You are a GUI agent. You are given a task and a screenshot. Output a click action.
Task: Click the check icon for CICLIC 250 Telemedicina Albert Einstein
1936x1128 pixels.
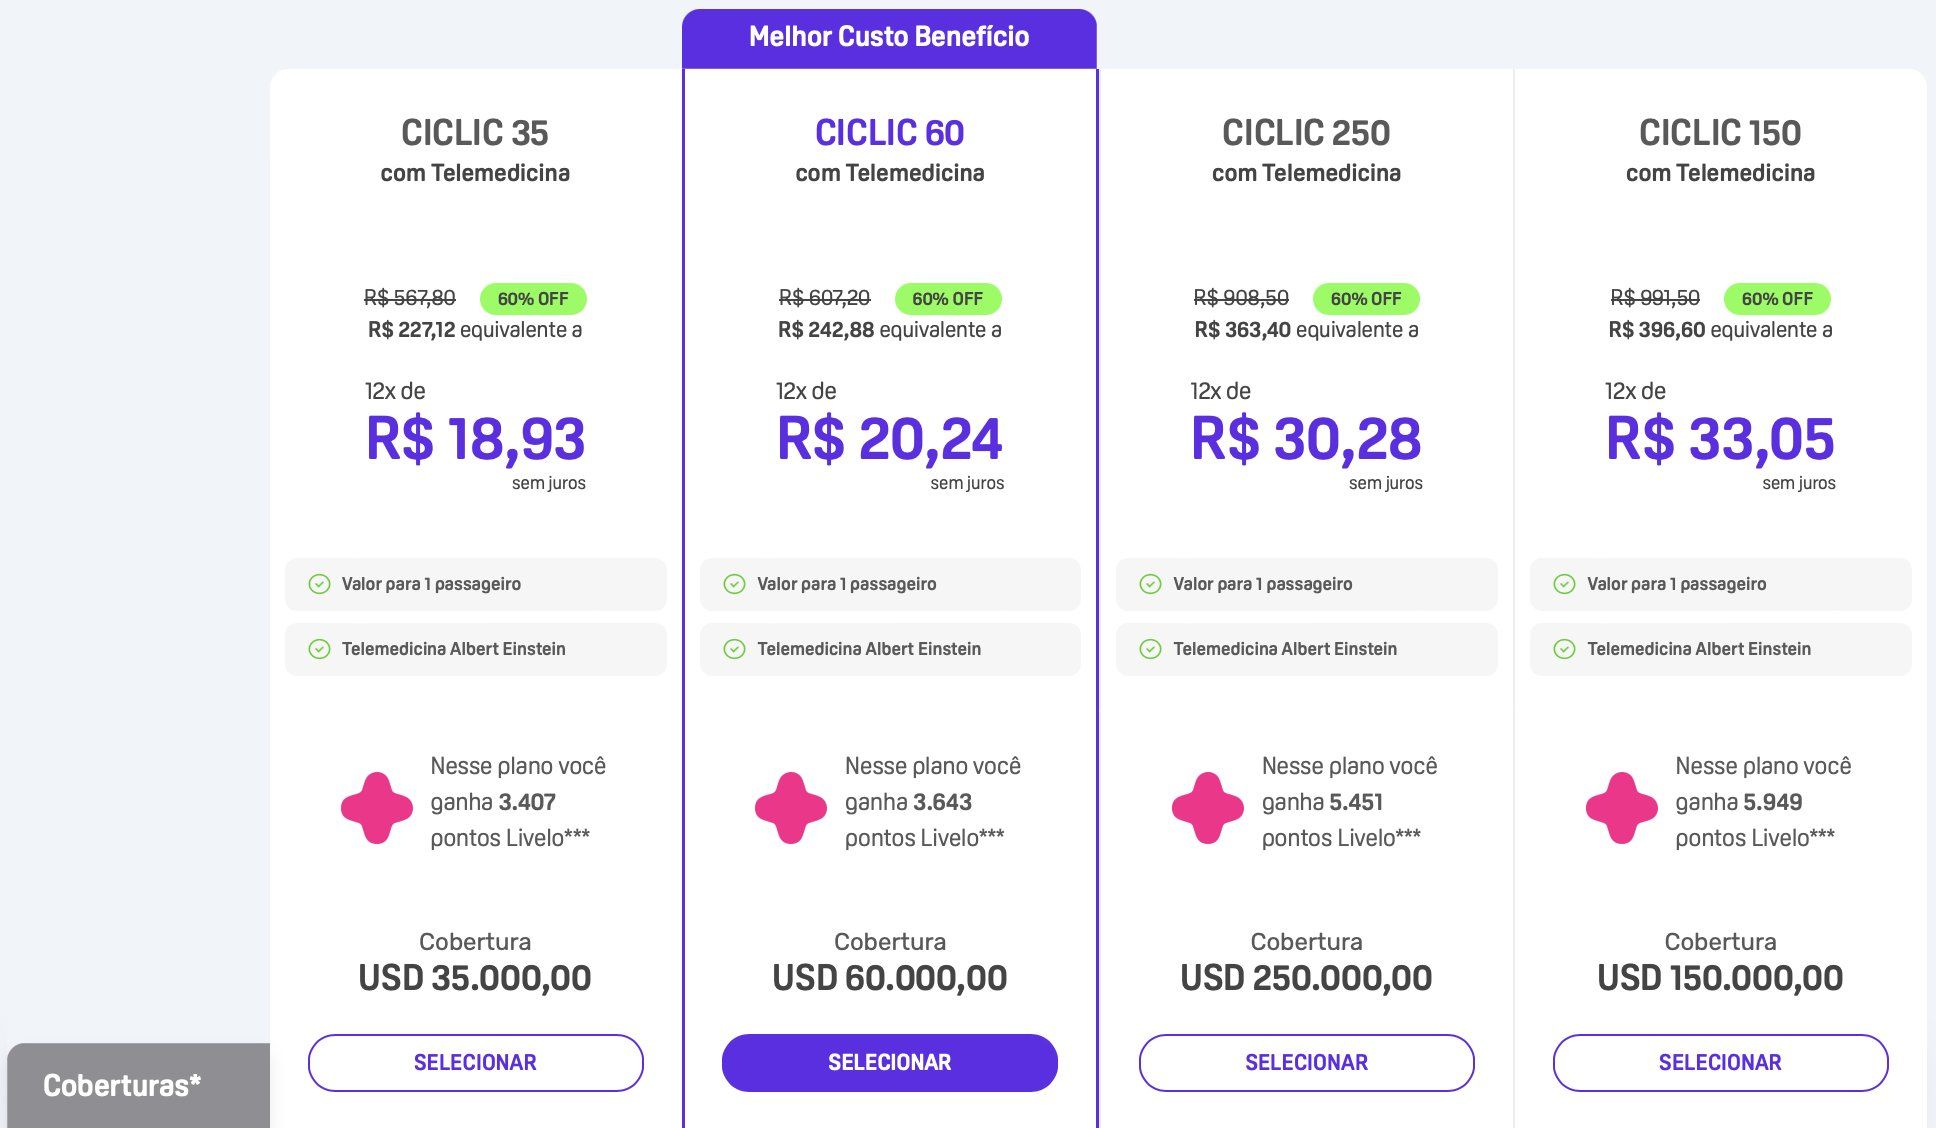(1150, 649)
